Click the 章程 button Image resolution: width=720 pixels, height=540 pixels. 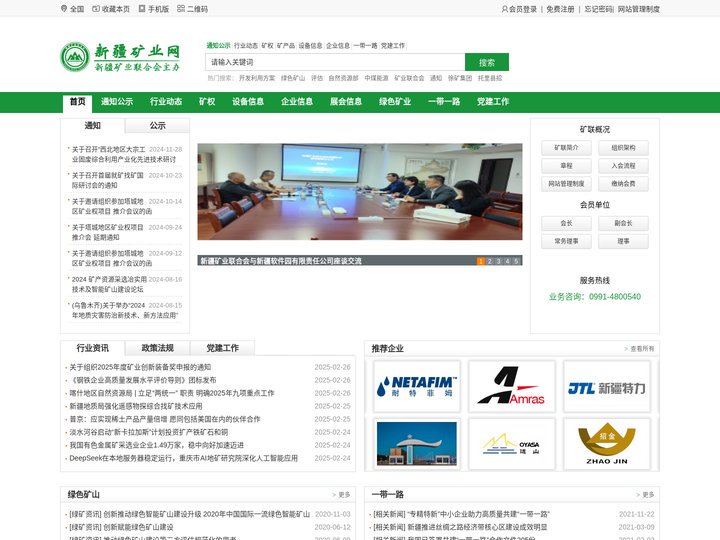click(566, 166)
